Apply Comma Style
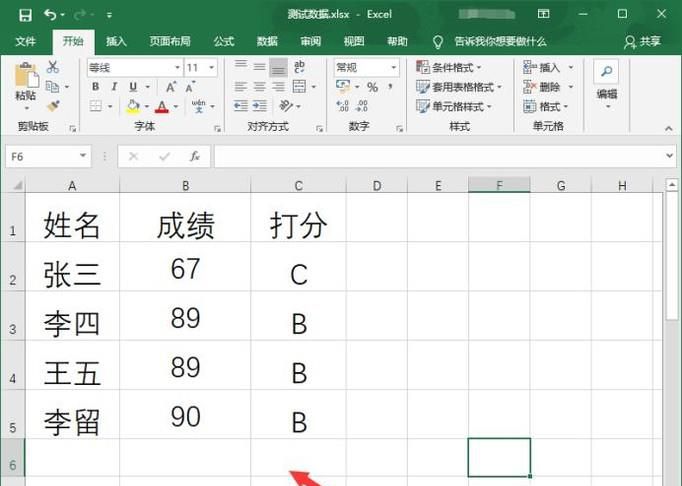Screen dimensions: 682x486 391,86
